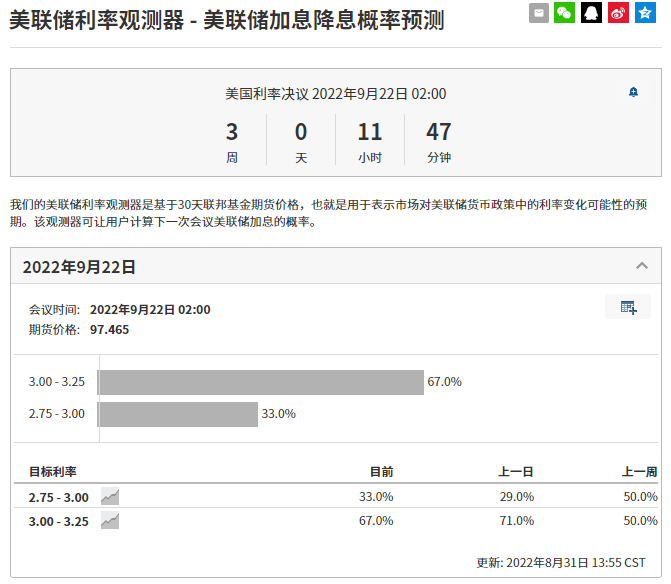This screenshot has width=671, height=584.
Task: Click the 71.0% previous-day value
Action: tap(517, 521)
